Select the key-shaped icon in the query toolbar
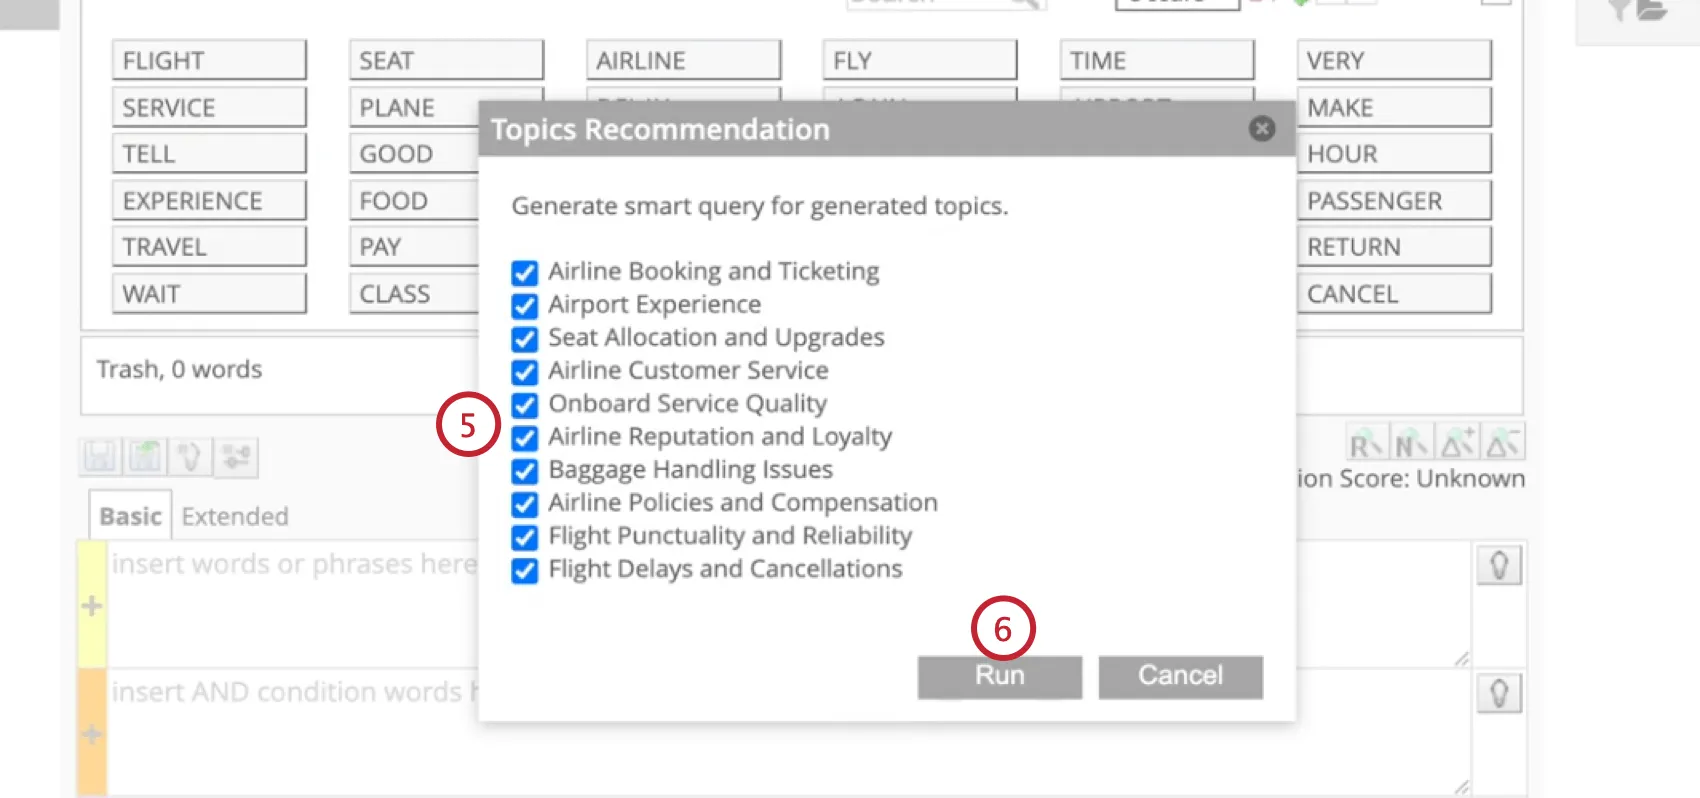1700x798 pixels. pyautogui.click(x=189, y=456)
